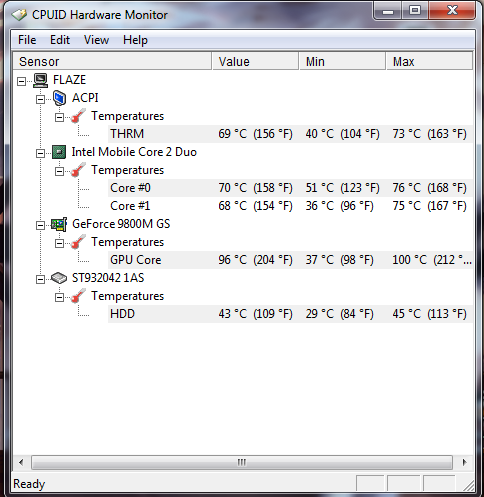Click the thermometer icon under GeForce 9800M GS
The height and width of the screenshot is (497, 484).
click(x=78, y=242)
